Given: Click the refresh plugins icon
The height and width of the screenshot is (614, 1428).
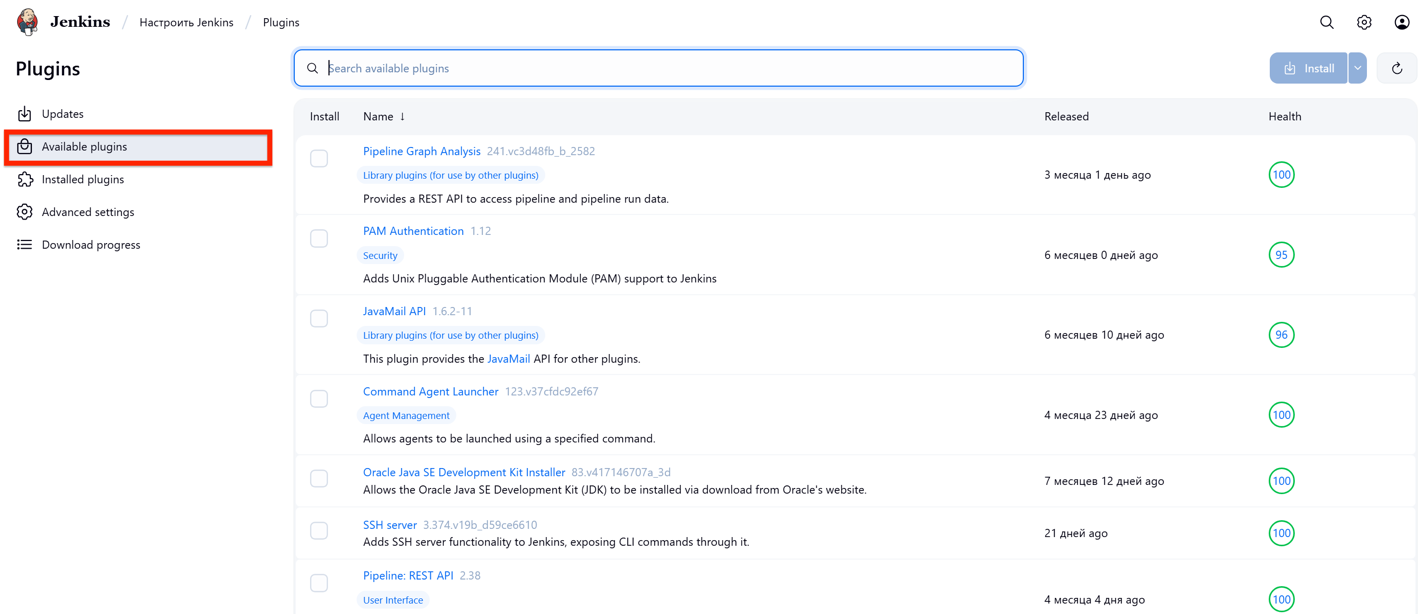Looking at the screenshot, I should click(x=1397, y=68).
